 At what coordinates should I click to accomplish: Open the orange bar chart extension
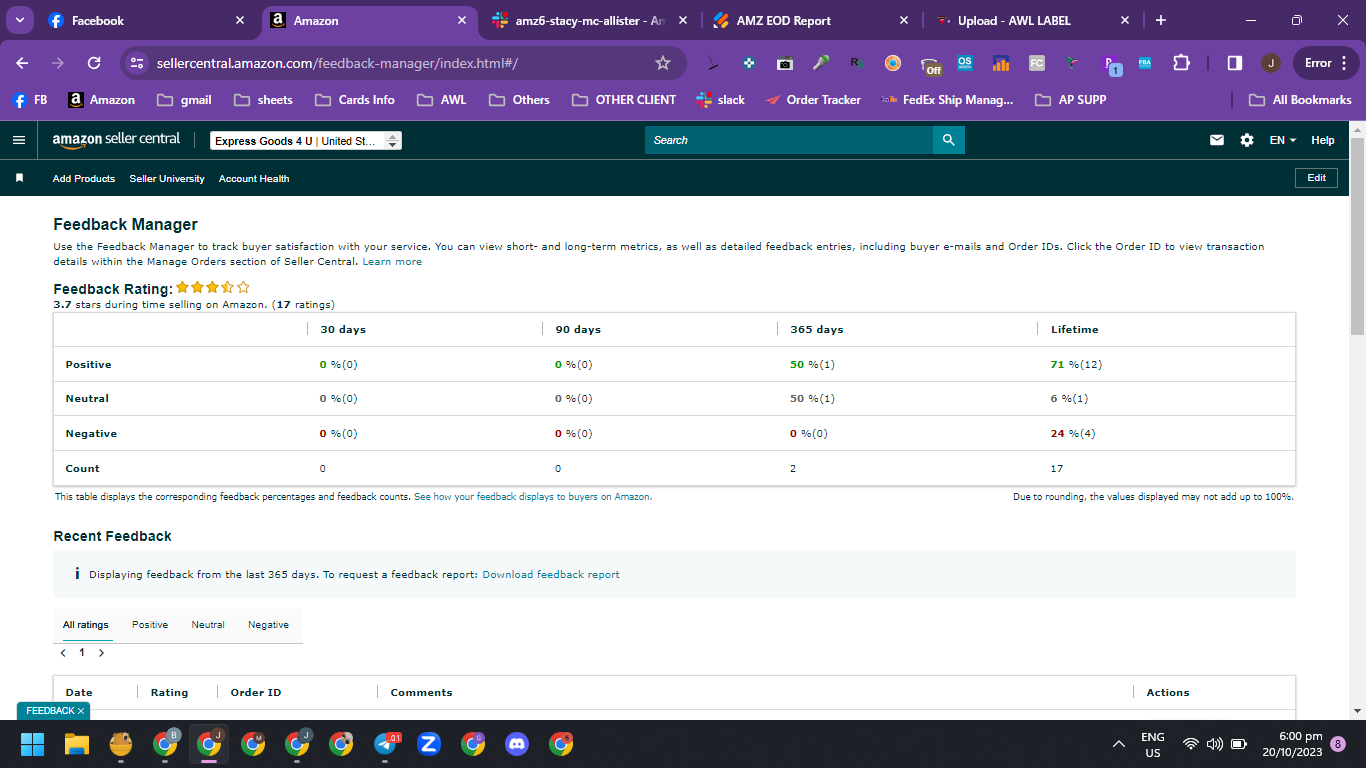tap(1001, 63)
